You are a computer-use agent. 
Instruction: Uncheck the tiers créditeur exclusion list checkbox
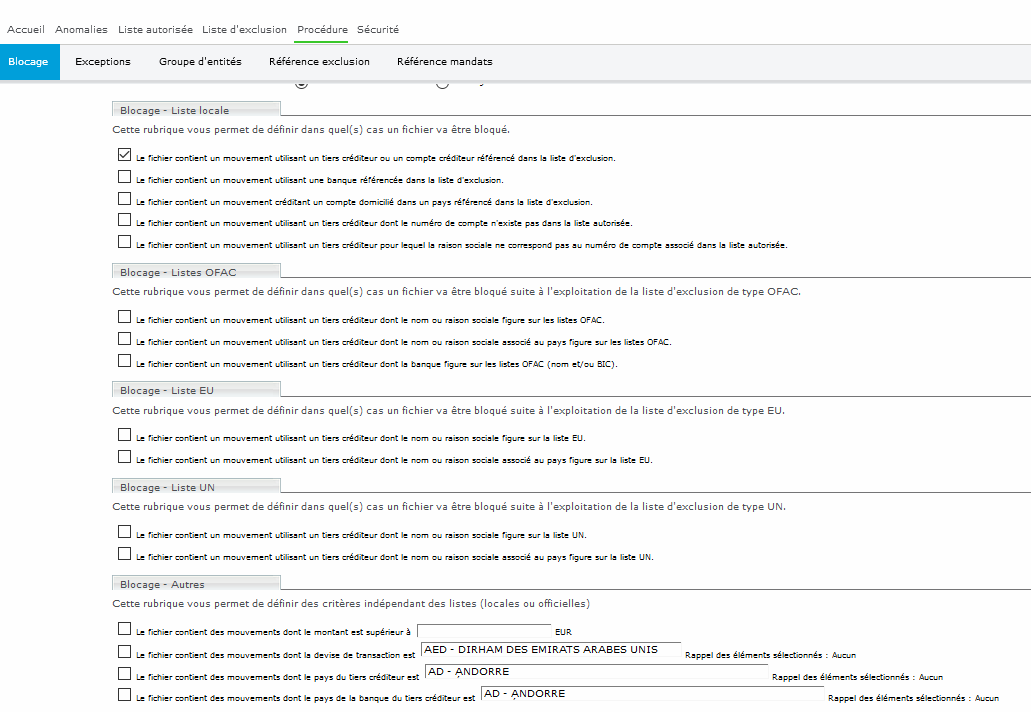pos(124,155)
